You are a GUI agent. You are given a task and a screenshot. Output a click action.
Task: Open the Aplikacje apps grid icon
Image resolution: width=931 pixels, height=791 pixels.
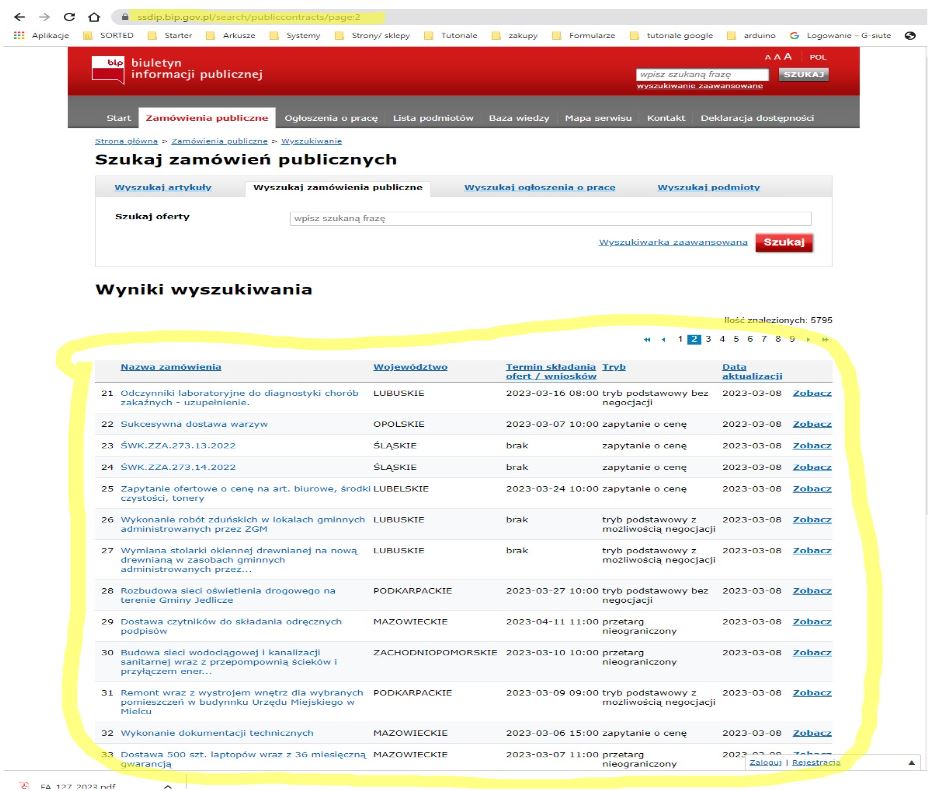[19, 36]
